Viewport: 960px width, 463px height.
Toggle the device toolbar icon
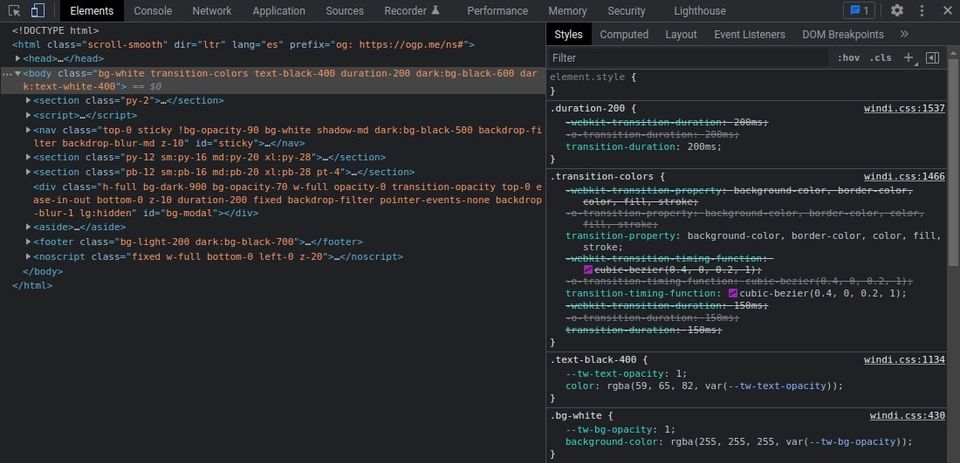[x=37, y=10]
